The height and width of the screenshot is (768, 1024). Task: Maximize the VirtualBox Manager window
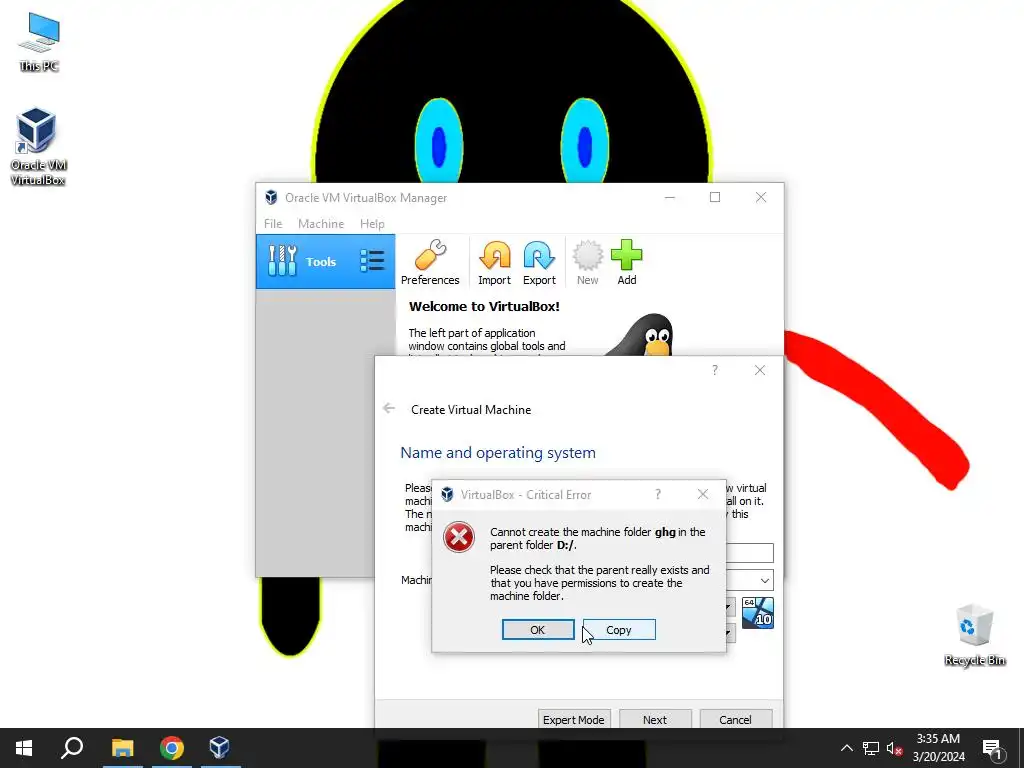[715, 197]
